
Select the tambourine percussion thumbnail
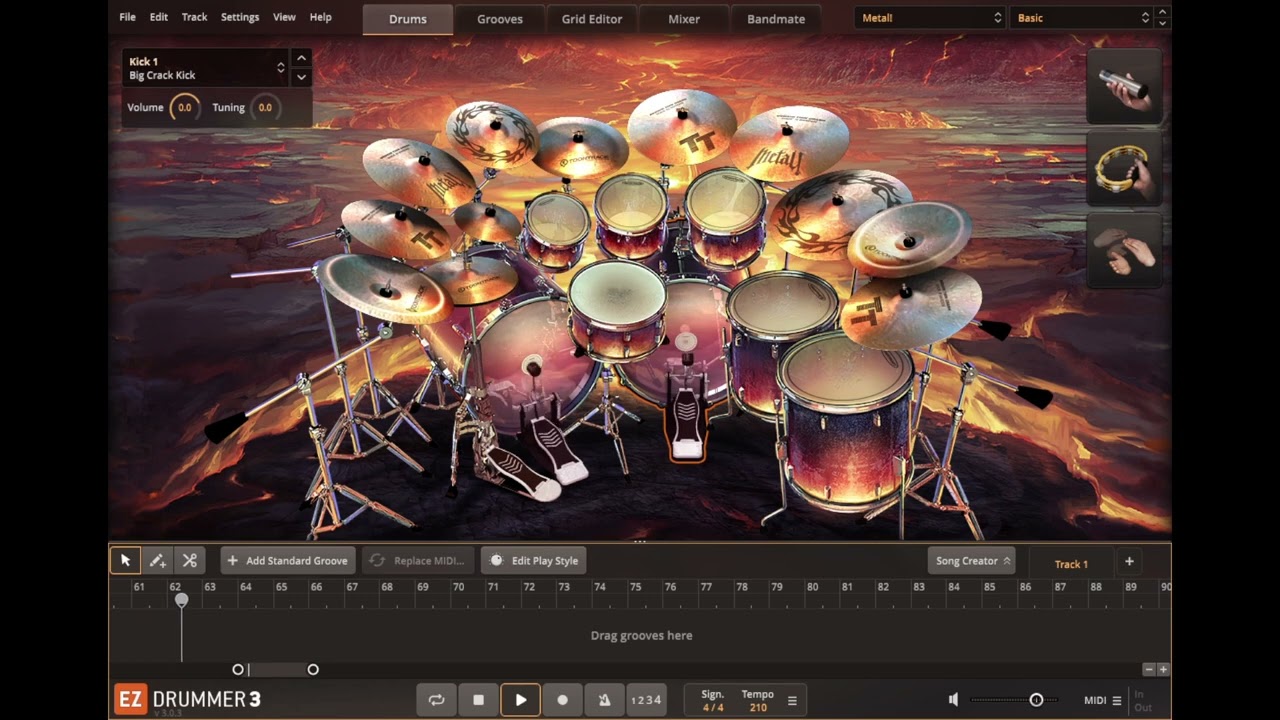(1125, 168)
